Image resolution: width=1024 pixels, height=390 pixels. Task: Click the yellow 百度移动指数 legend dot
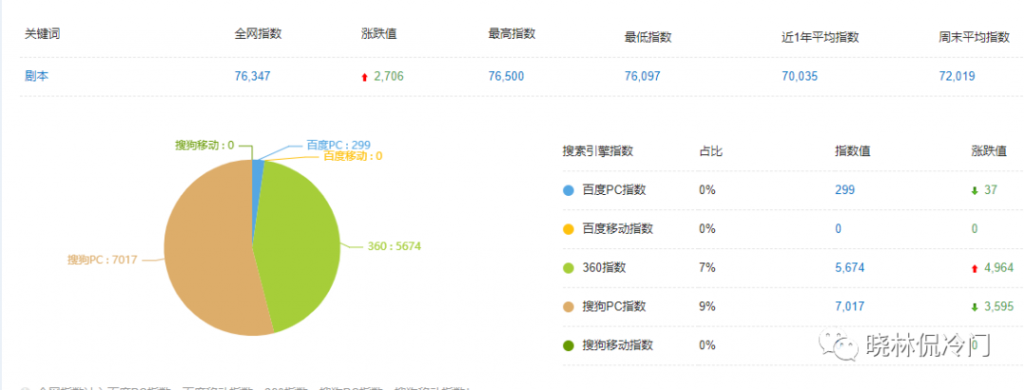tap(568, 229)
